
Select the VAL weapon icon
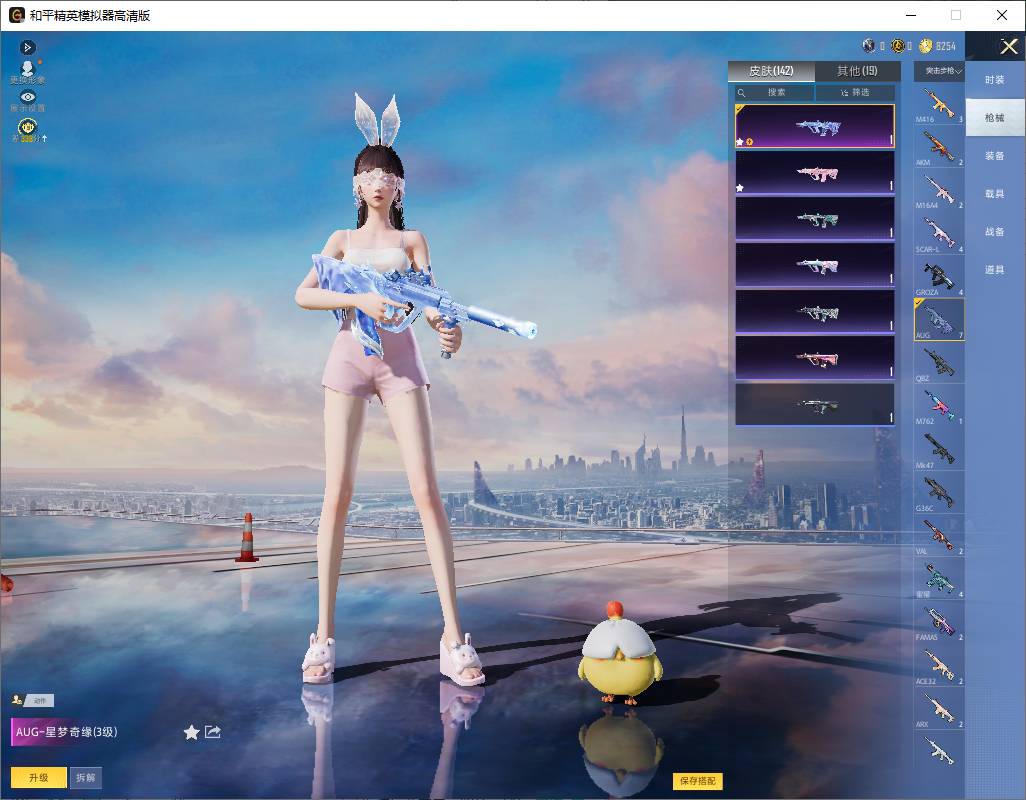tap(939, 536)
